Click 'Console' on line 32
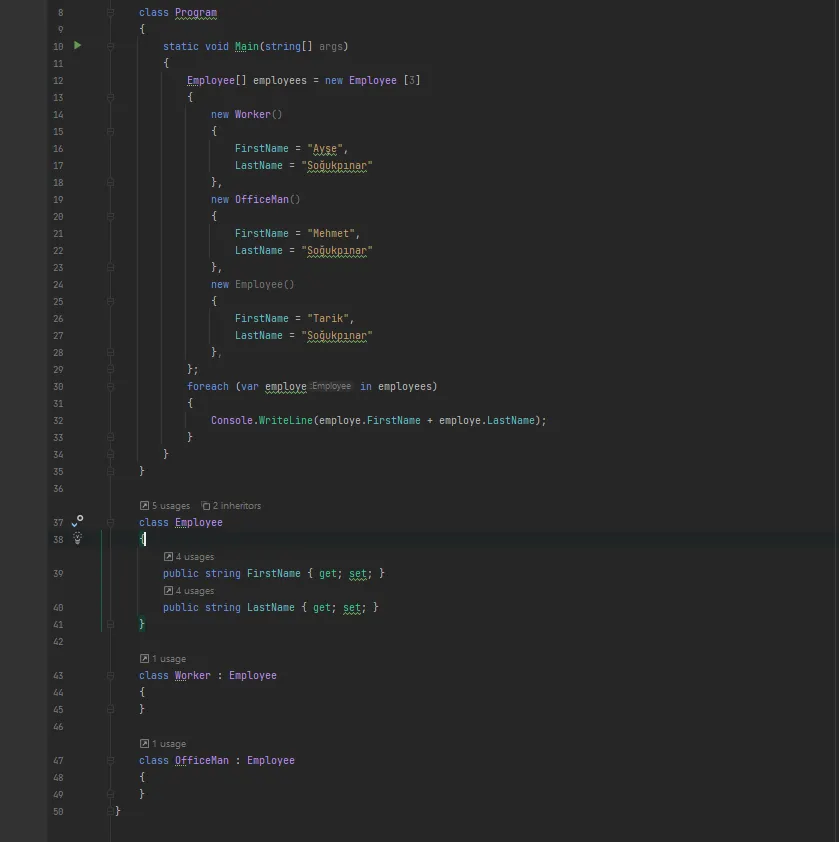 (x=232, y=420)
